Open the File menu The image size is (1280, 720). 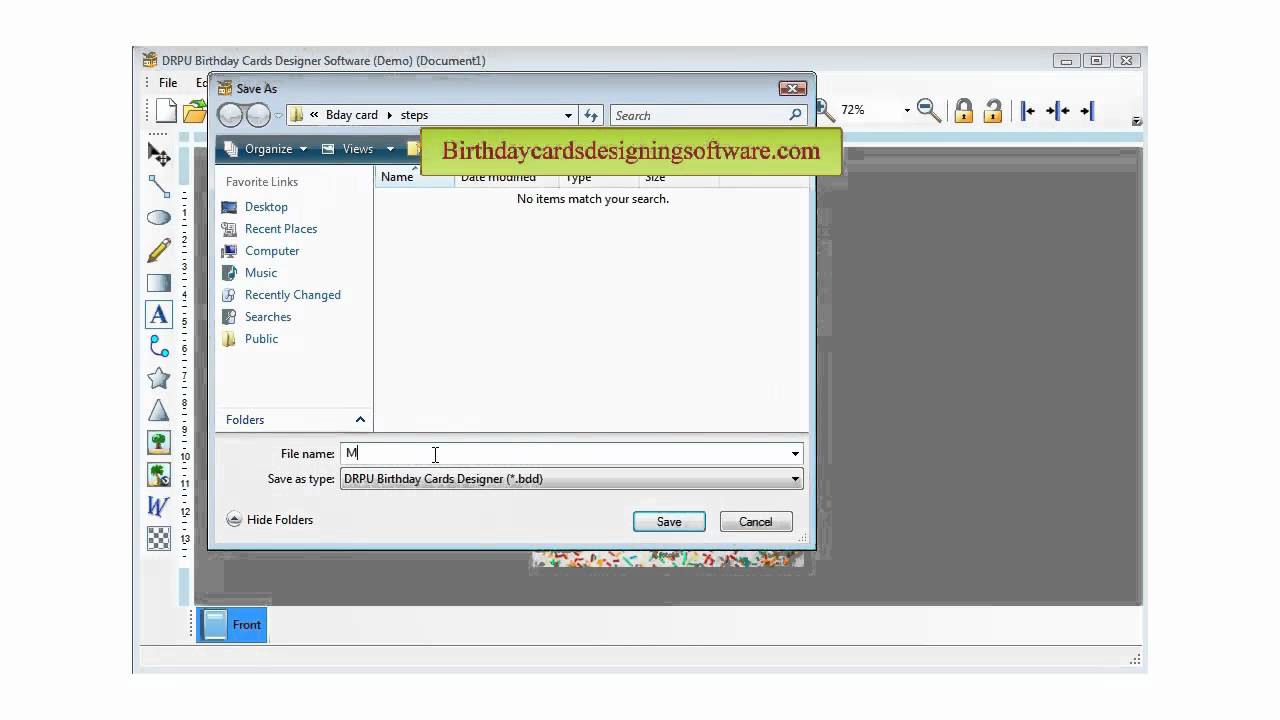[x=168, y=83]
